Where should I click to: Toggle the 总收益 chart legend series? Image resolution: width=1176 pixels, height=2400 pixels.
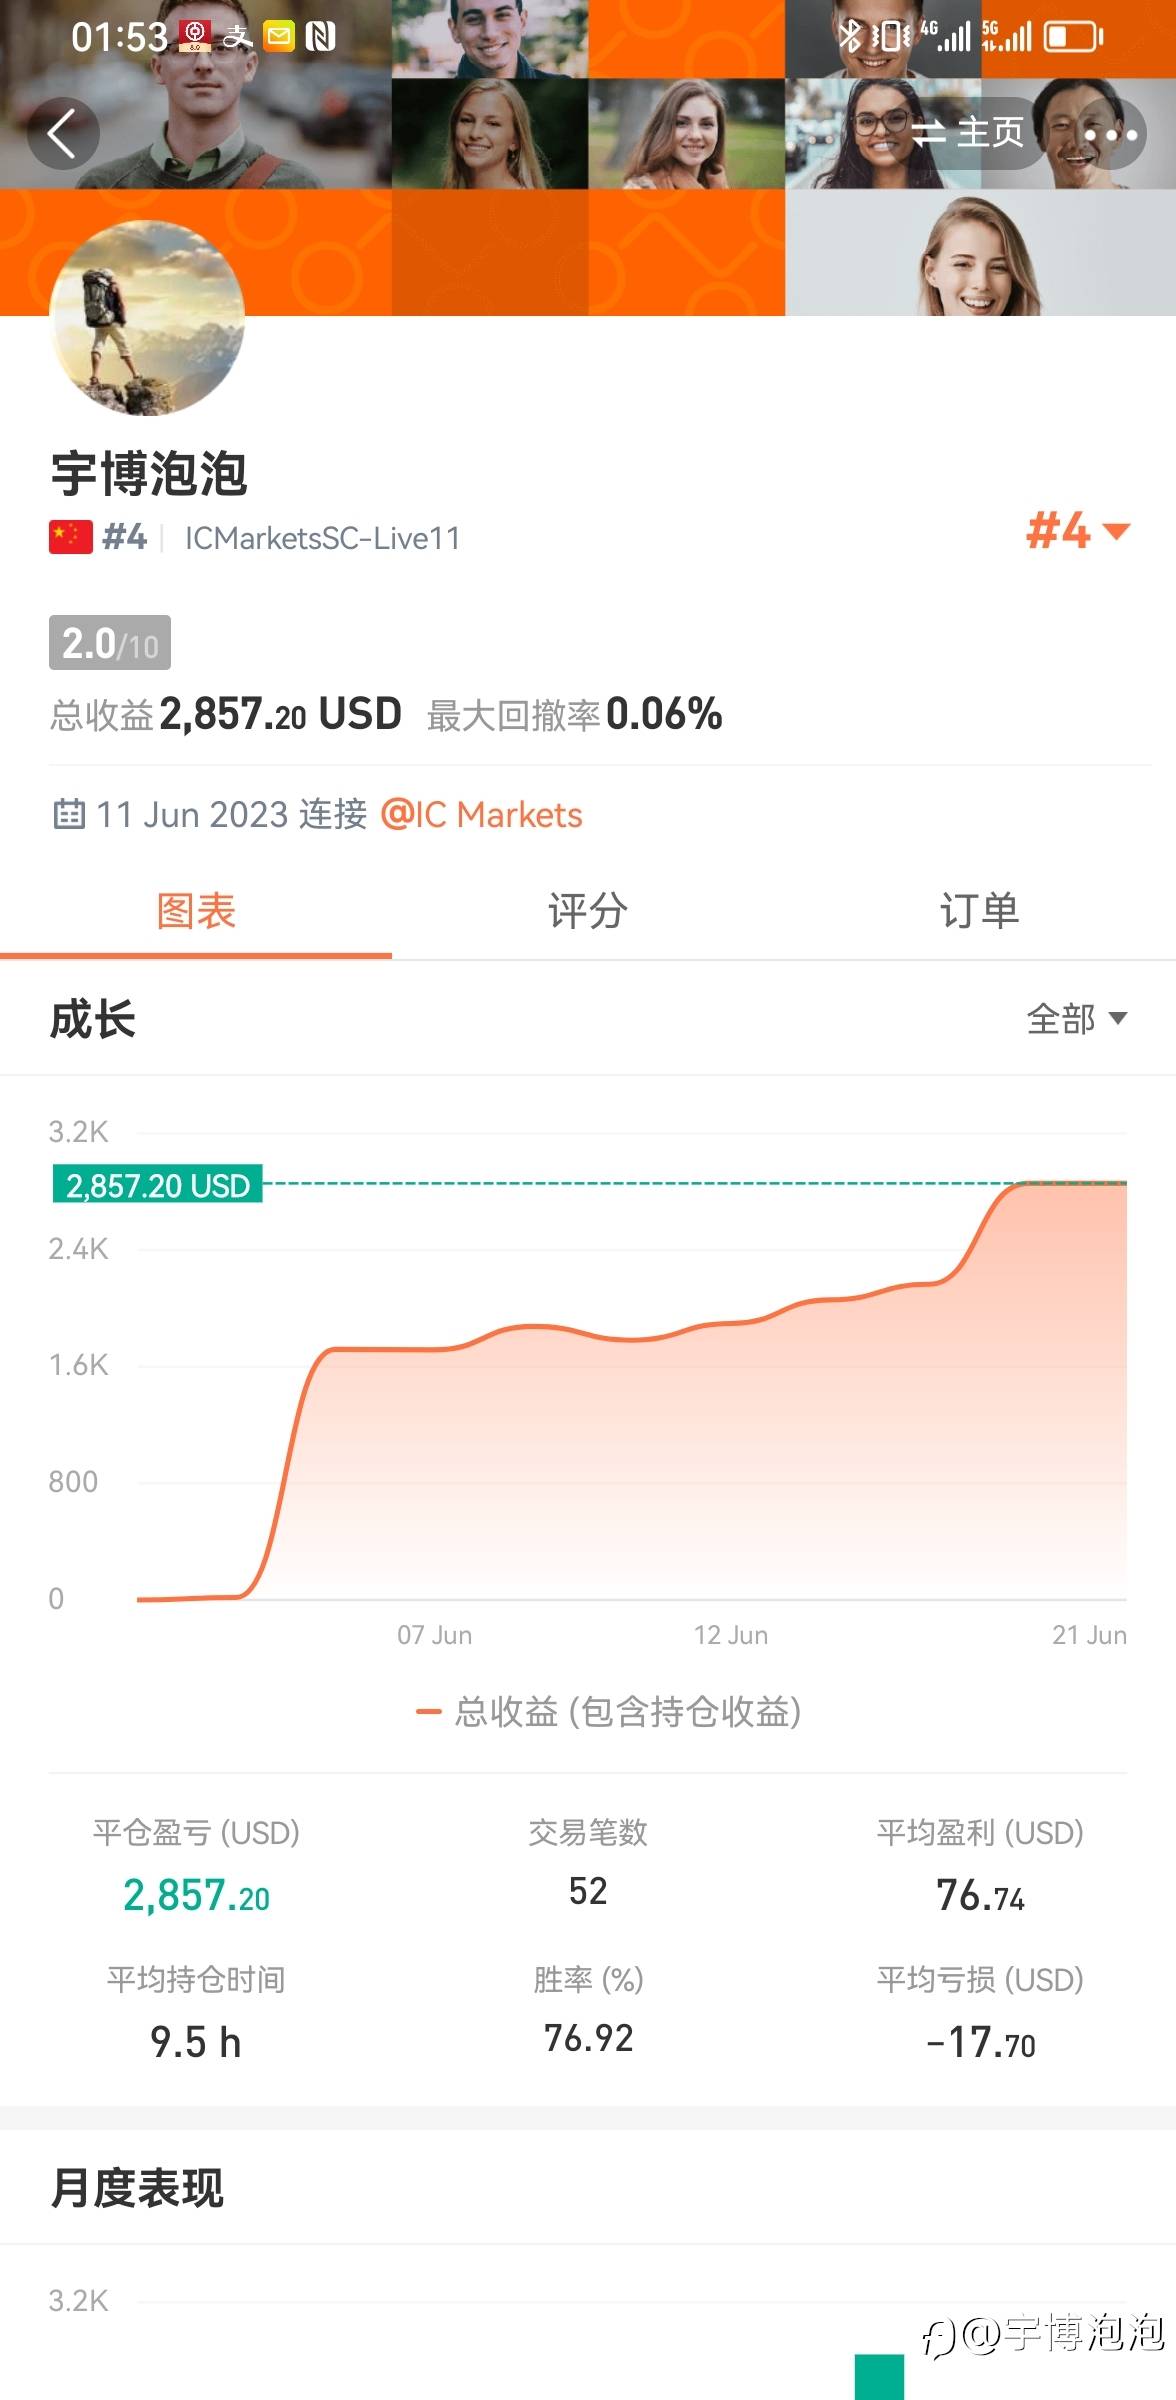608,1712
